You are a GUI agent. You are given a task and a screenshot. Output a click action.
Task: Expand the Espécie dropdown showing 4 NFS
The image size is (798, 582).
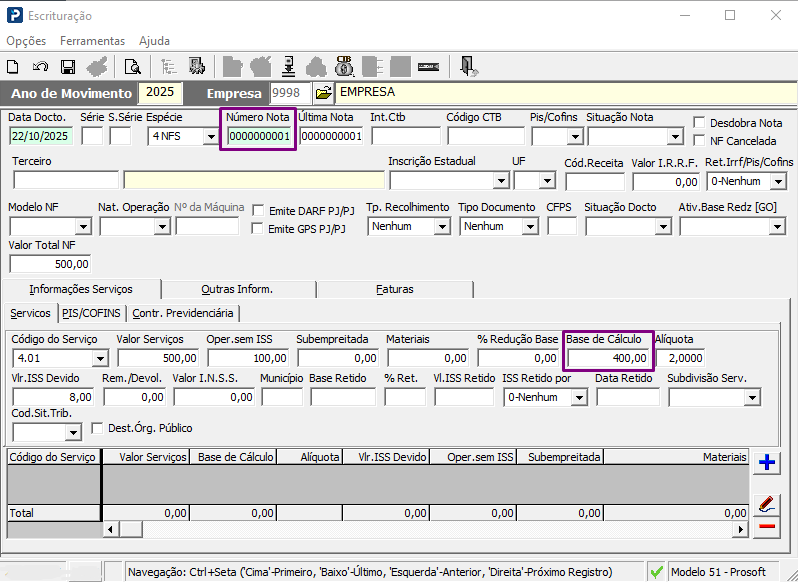[209, 137]
